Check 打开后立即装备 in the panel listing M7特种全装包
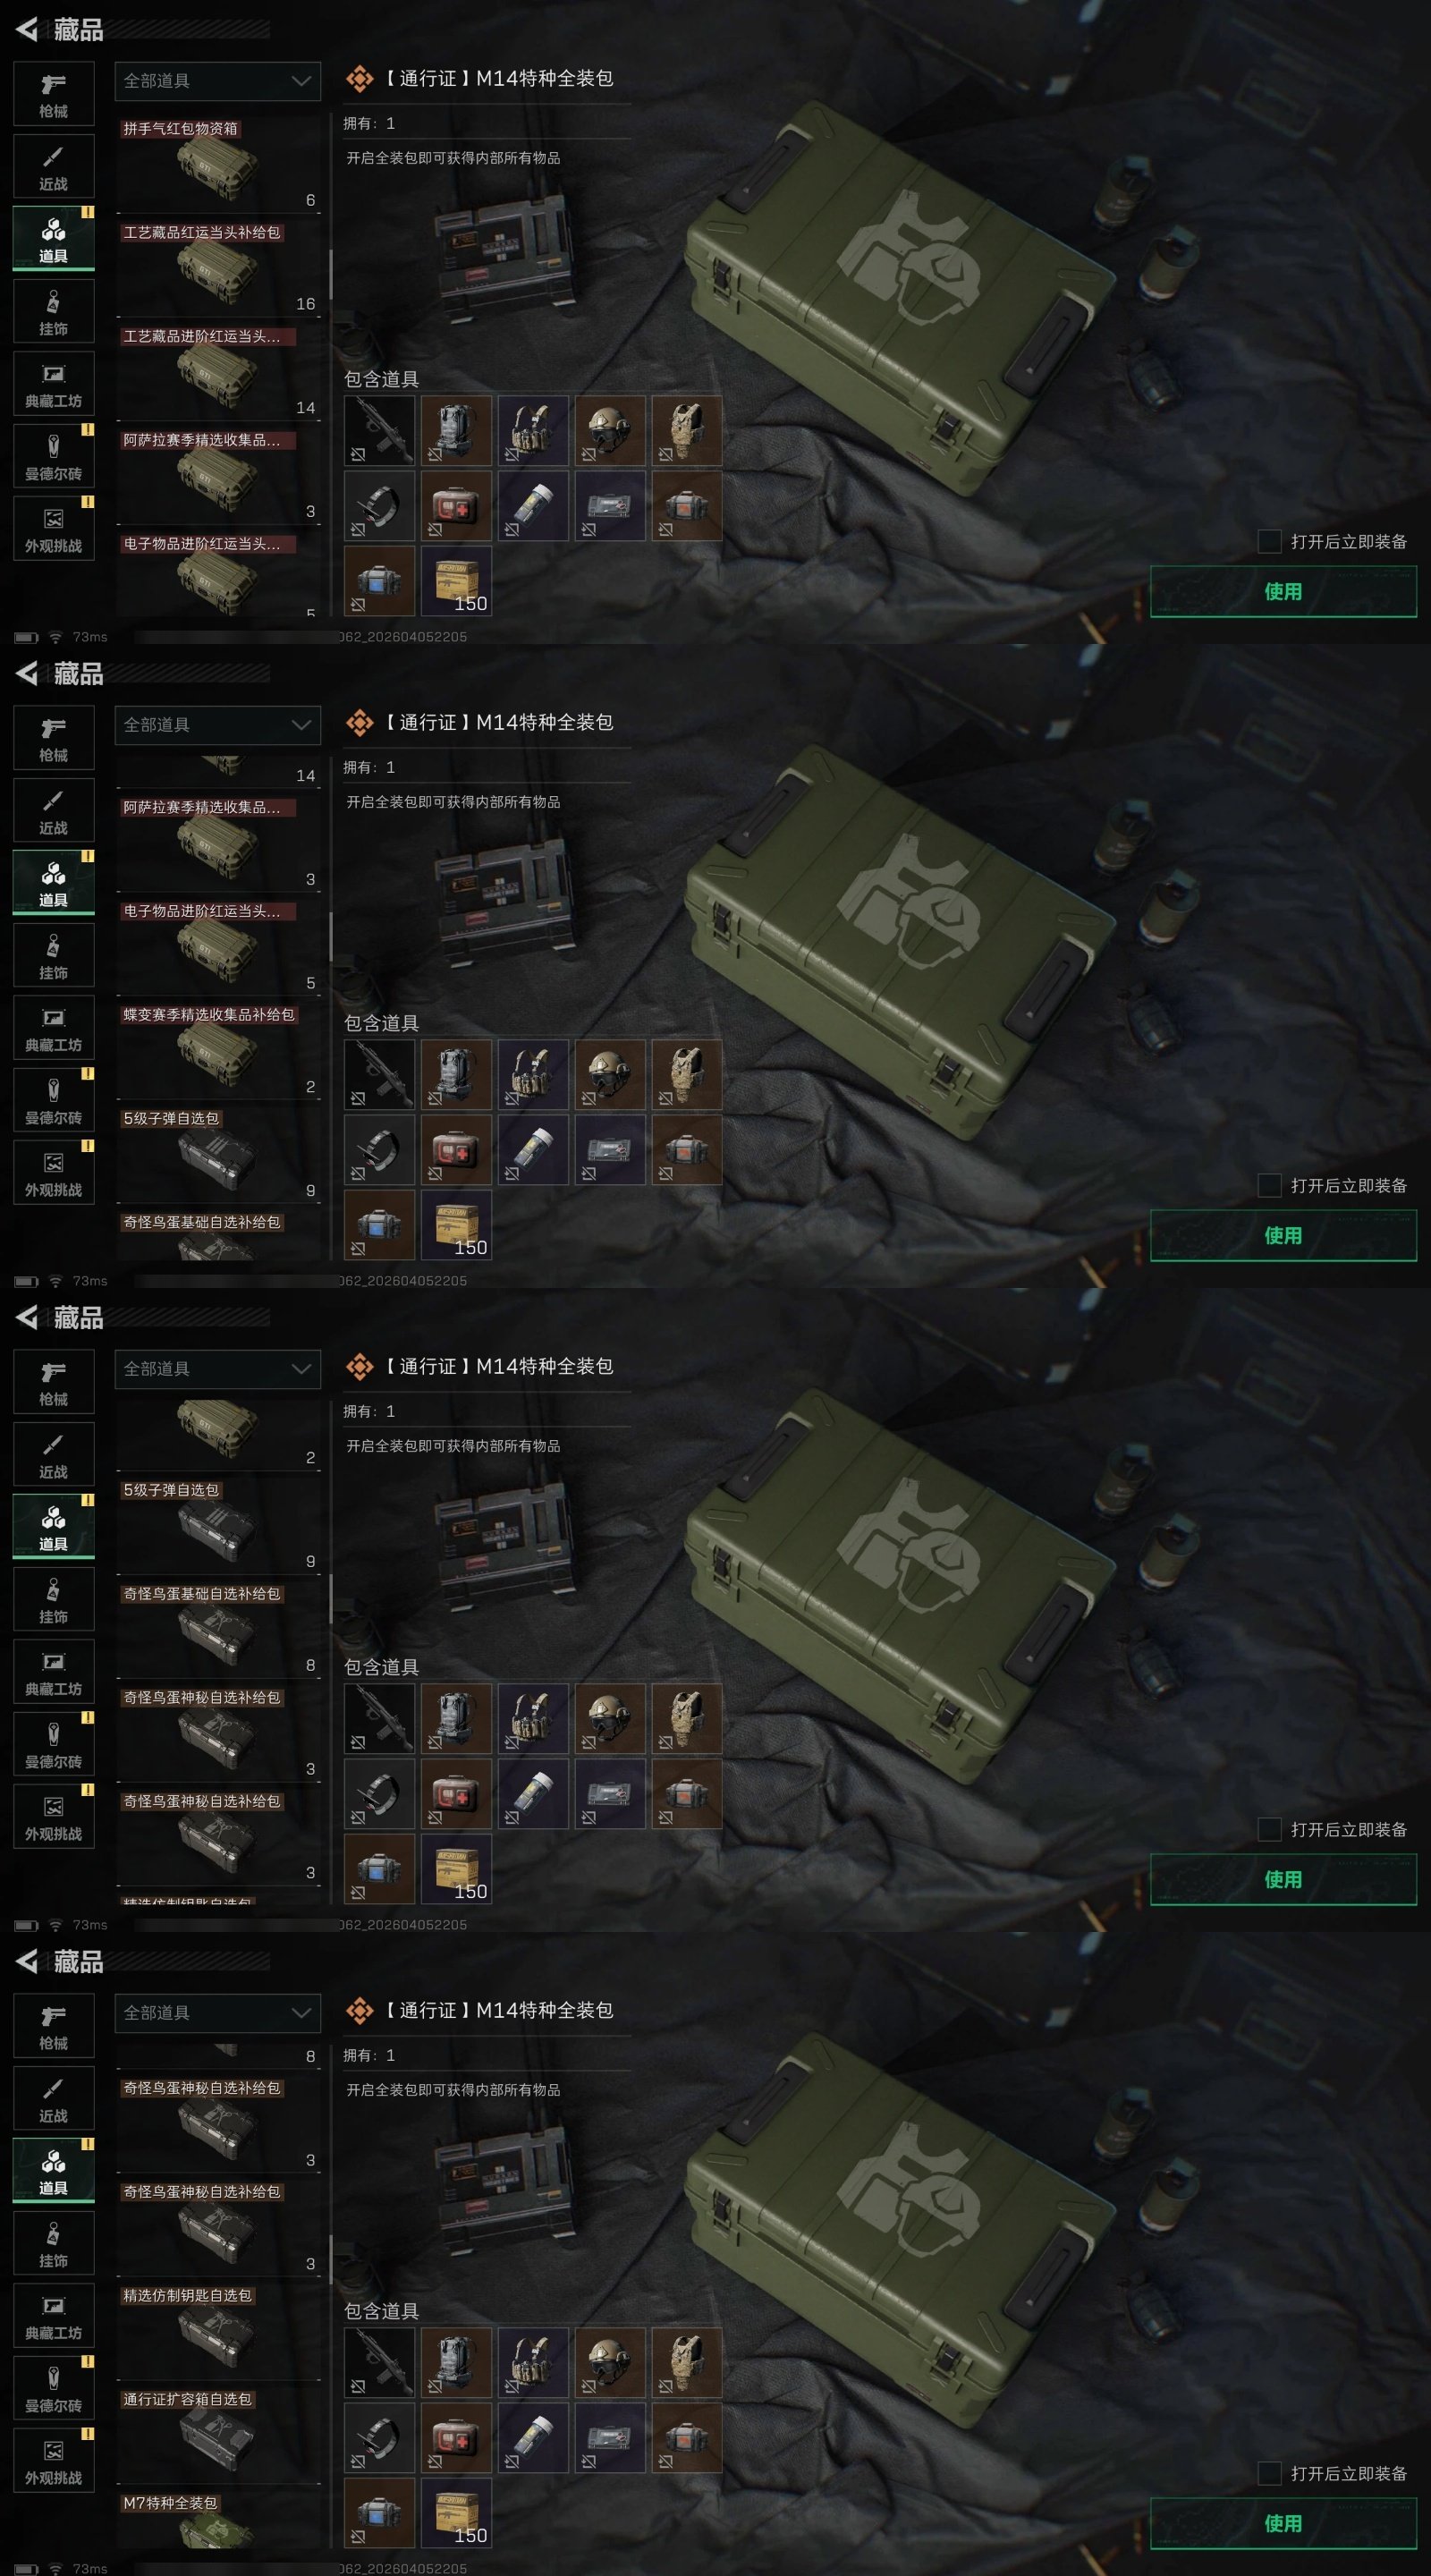1431x2576 pixels. tap(1269, 2473)
